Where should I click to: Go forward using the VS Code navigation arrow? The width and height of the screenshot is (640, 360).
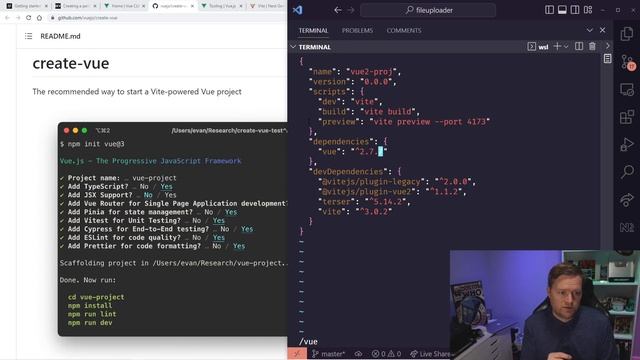tap(351, 10)
